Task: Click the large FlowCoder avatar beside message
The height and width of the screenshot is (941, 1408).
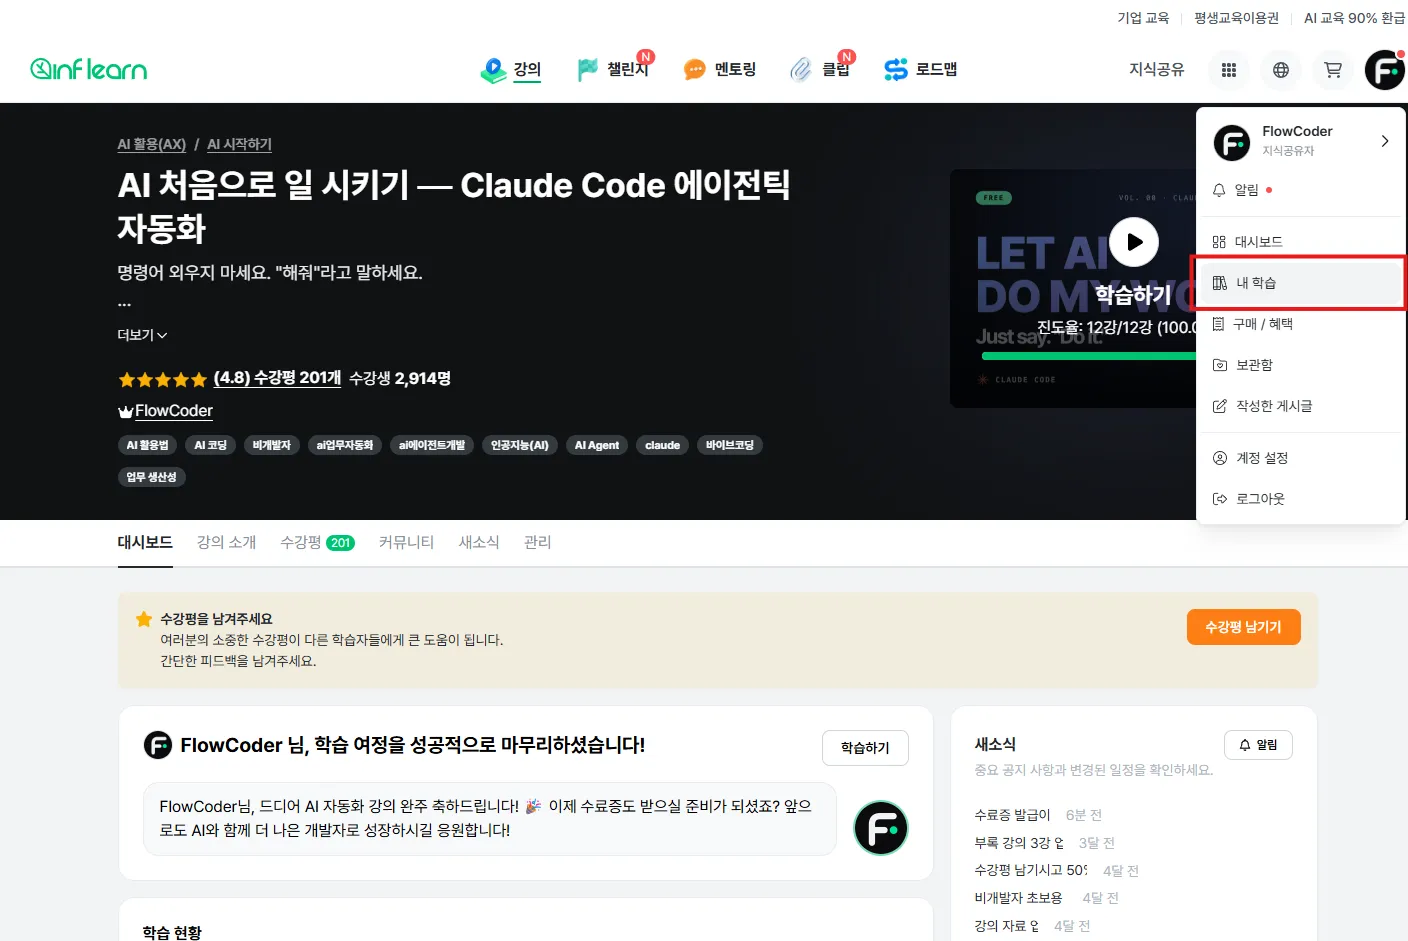Action: point(881,828)
